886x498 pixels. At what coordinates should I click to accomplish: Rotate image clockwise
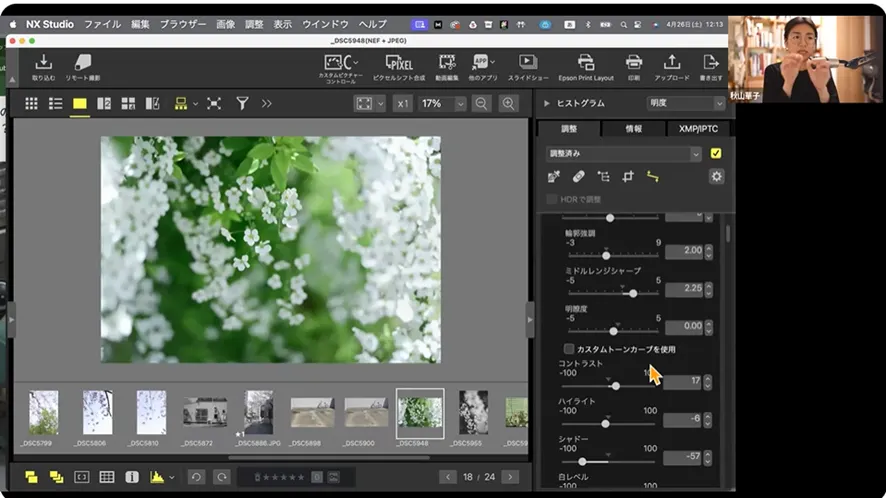point(222,477)
